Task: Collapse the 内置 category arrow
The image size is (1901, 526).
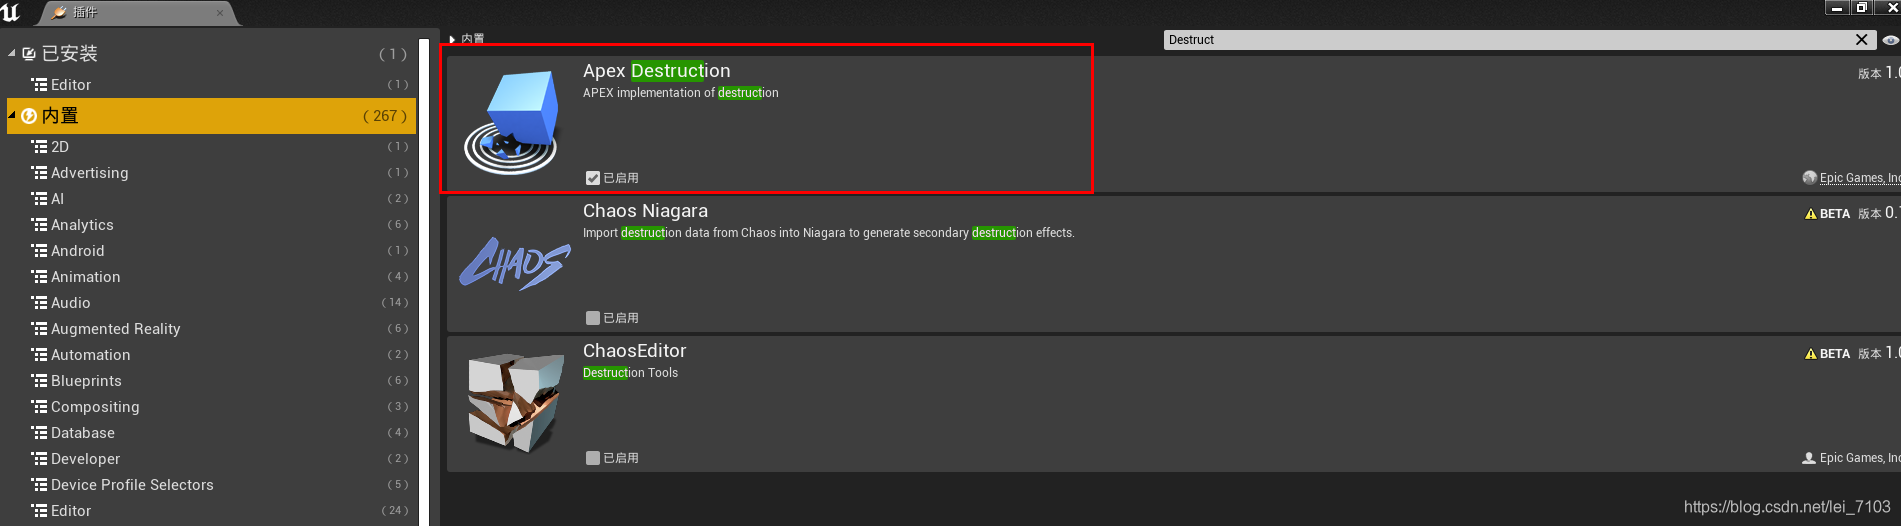Action: (x=12, y=115)
